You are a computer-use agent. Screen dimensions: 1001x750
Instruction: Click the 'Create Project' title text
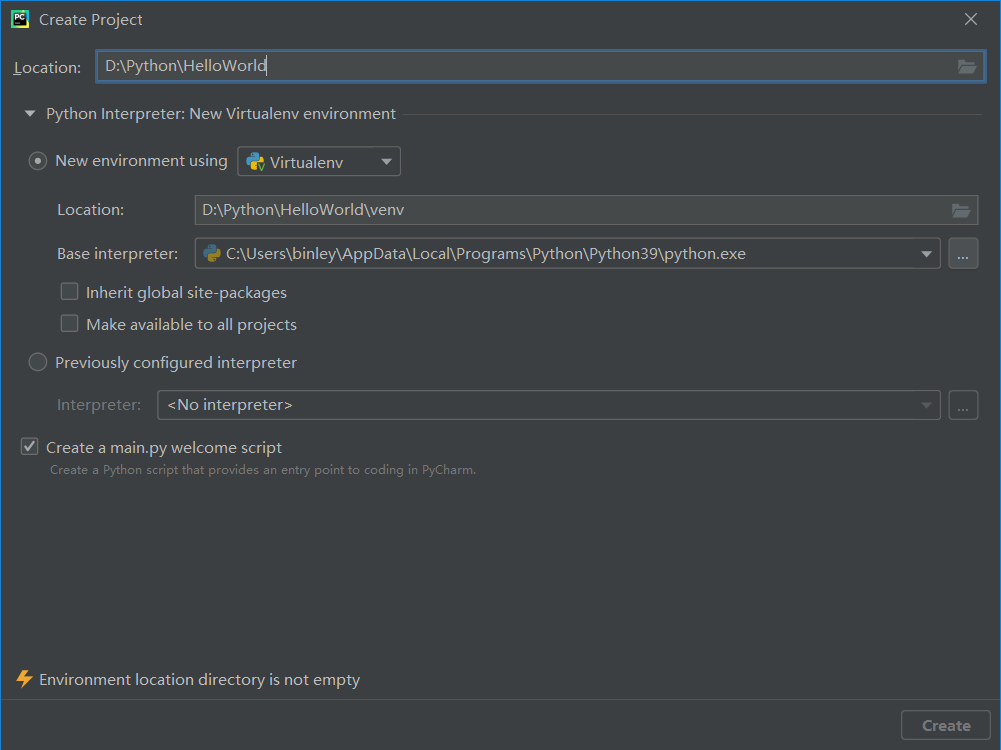tap(91, 20)
